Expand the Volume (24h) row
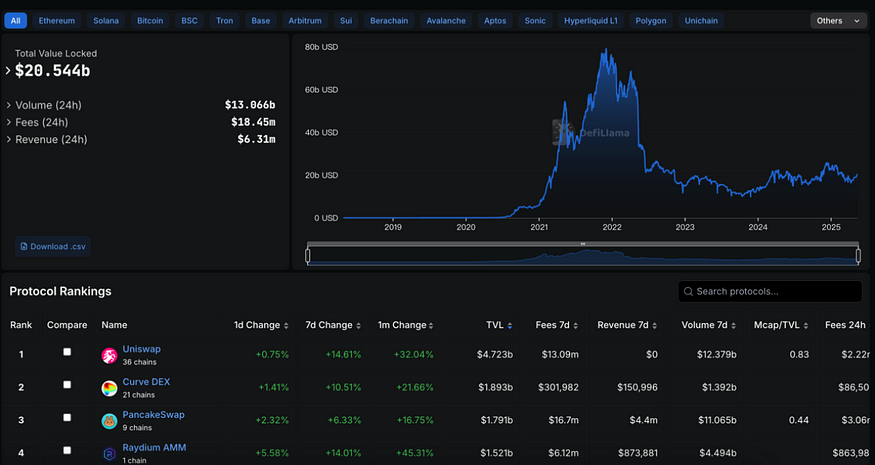 click(9, 105)
